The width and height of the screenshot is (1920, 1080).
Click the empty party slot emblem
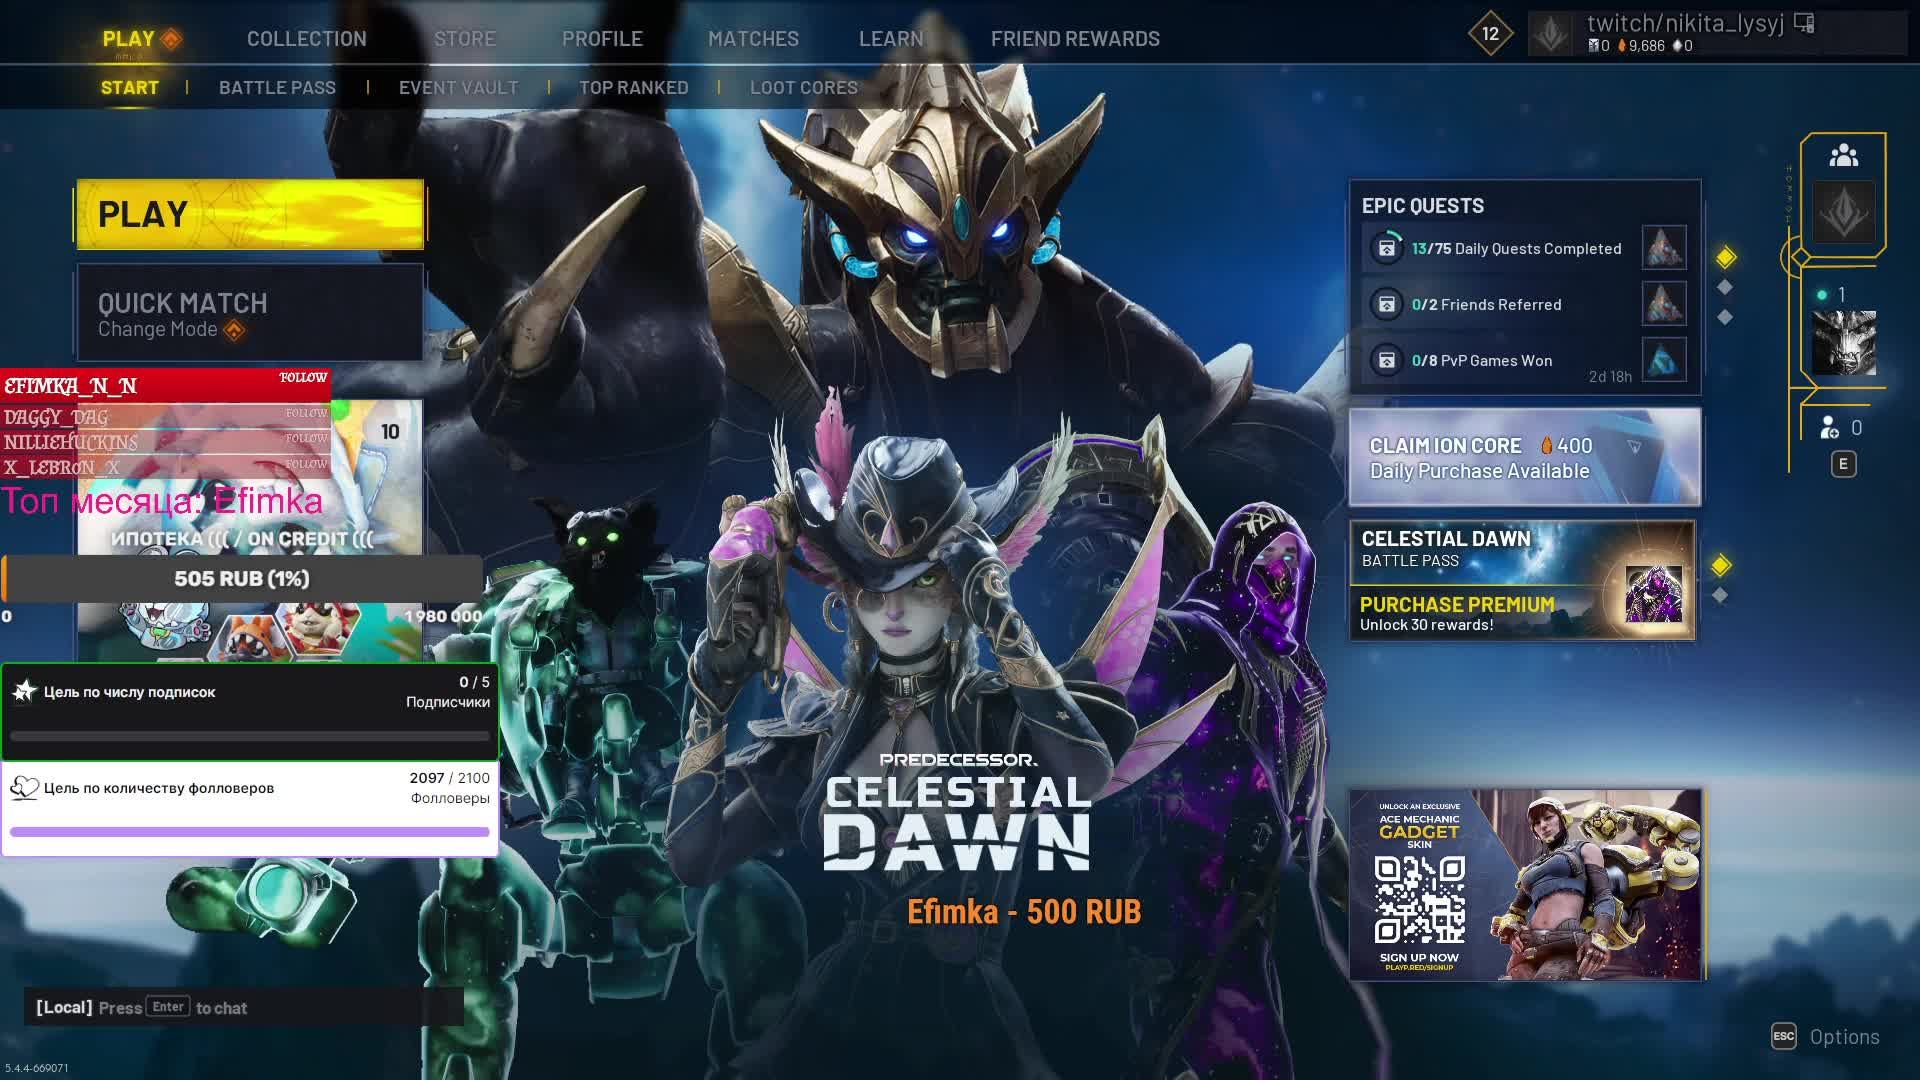[1843, 212]
